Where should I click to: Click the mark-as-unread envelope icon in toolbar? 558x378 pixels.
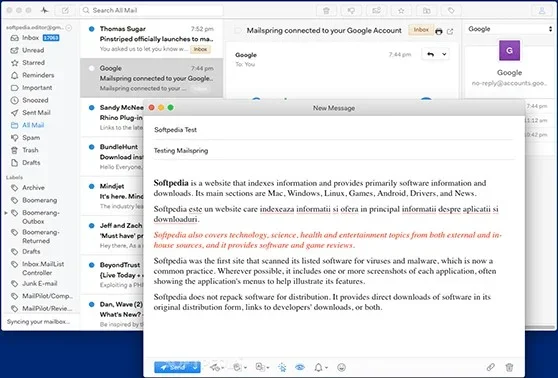tap(377, 11)
